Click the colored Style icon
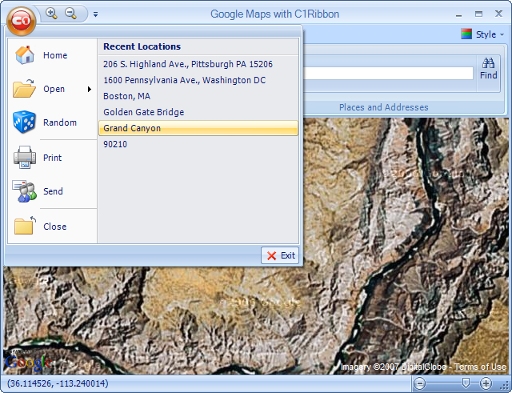This screenshot has height=393, width=512. tap(466, 34)
